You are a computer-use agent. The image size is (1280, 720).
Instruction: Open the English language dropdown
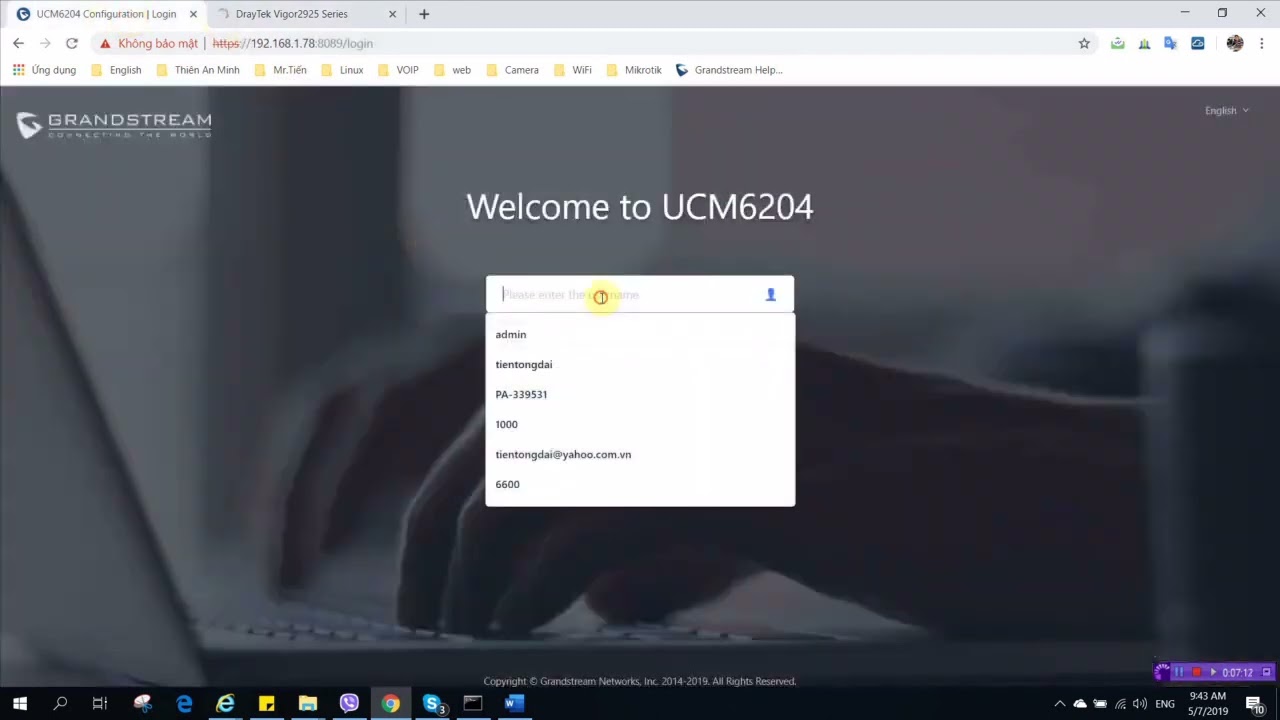1227,110
